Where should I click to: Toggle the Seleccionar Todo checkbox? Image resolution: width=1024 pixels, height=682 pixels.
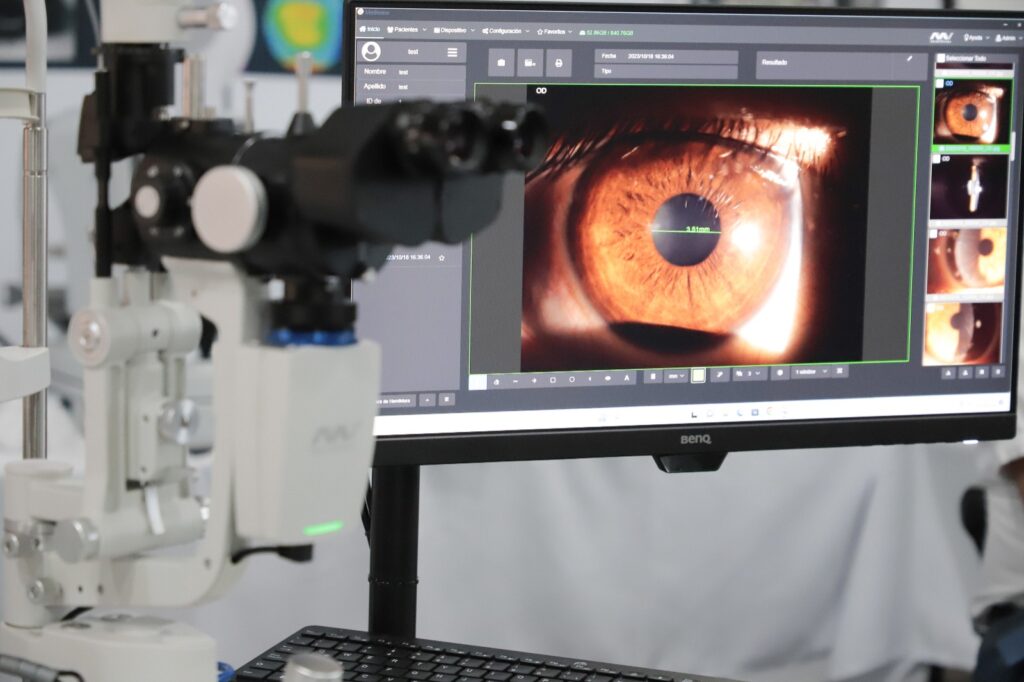click(x=940, y=59)
